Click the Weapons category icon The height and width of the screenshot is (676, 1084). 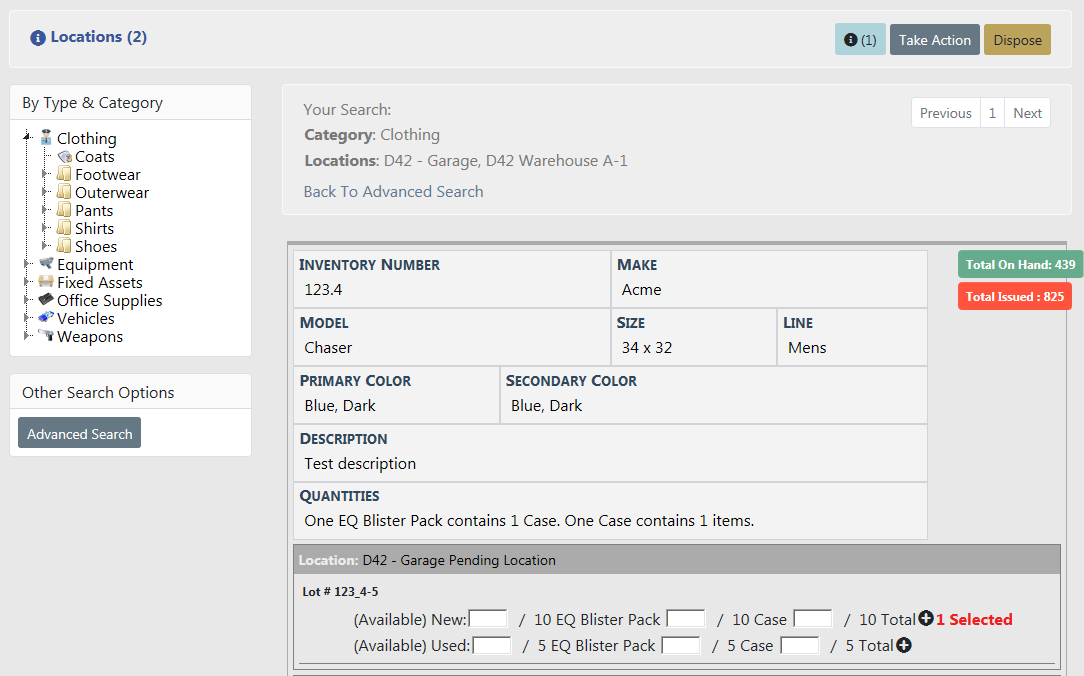click(46, 336)
